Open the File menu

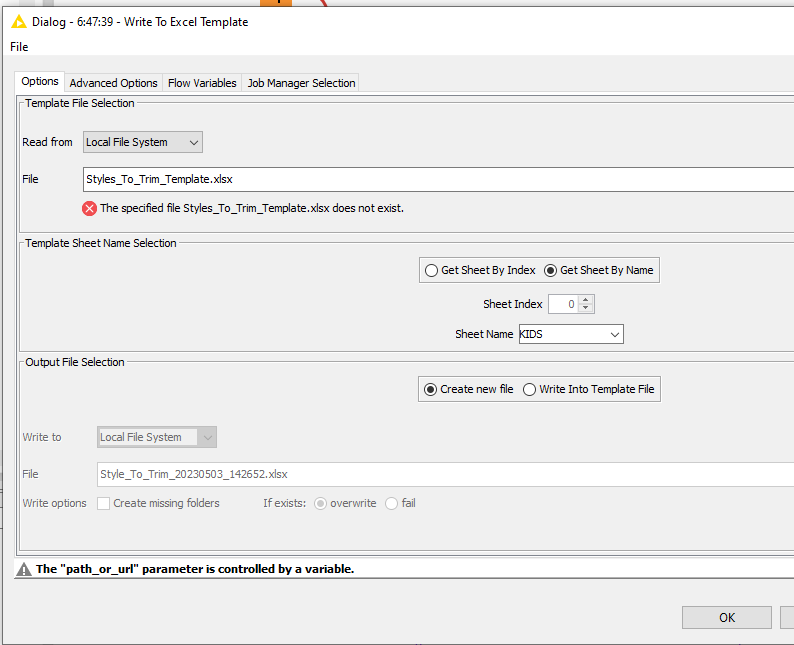pyautogui.click(x=19, y=47)
